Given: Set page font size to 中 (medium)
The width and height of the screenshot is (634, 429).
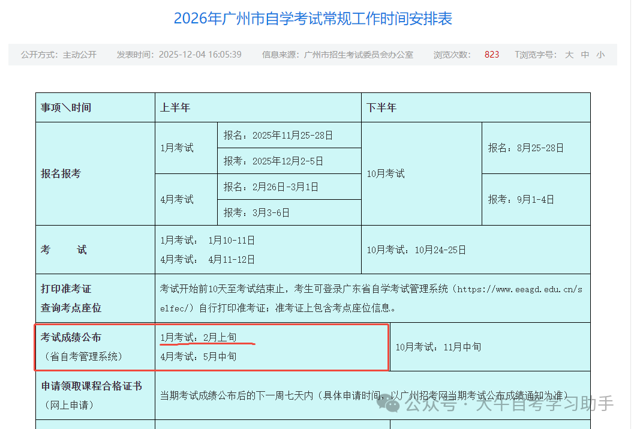Looking at the screenshot, I should 585,55.
